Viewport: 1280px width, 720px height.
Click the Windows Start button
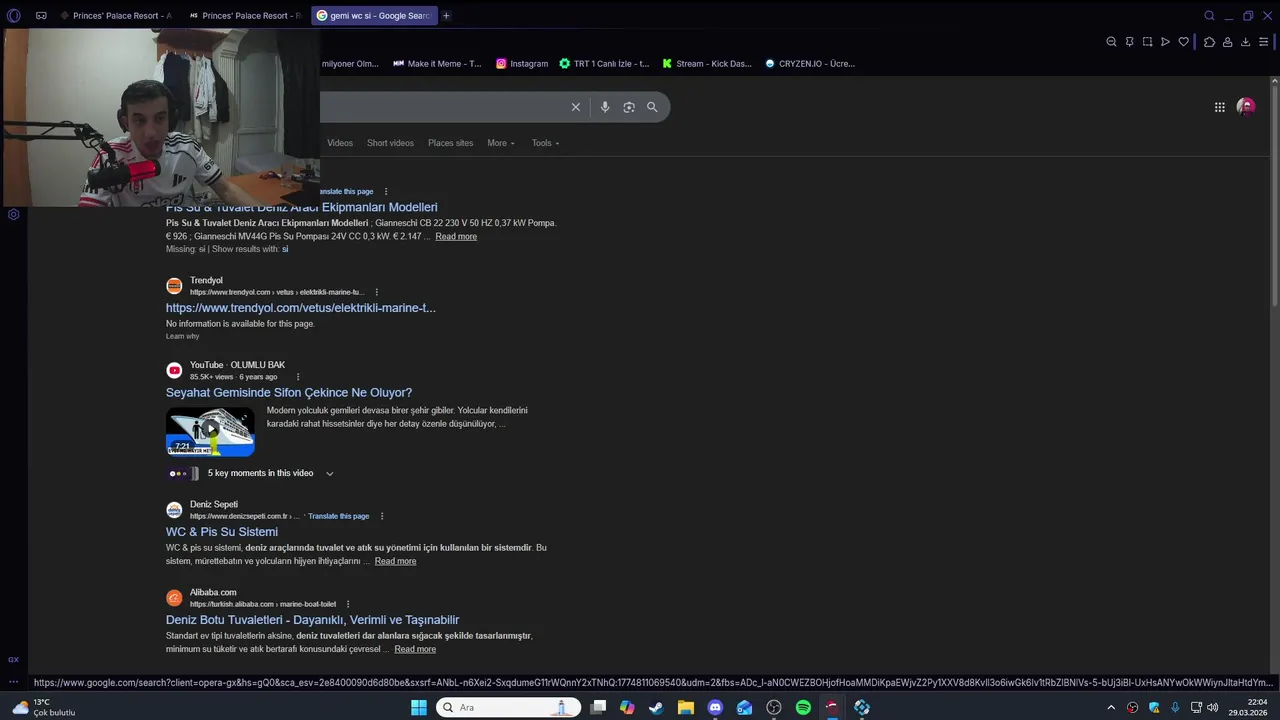click(419, 707)
